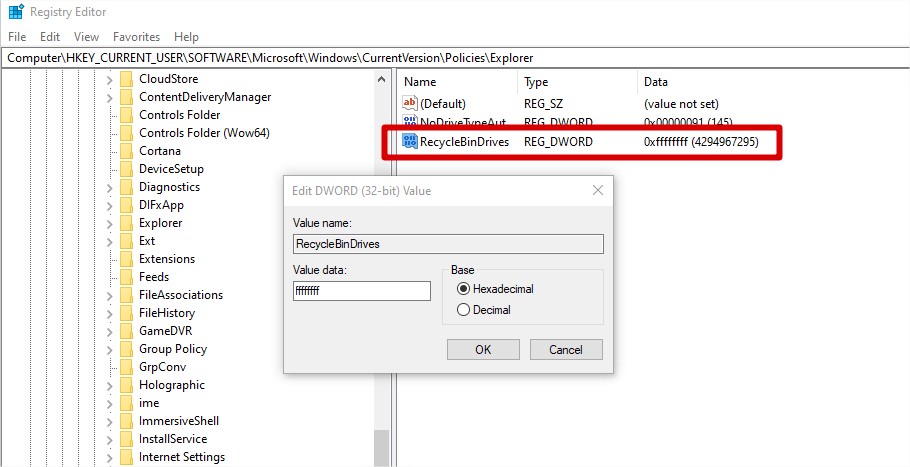Click the Controls Folder (Wow64) folder icon
The image size is (910, 467).
point(127,133)
